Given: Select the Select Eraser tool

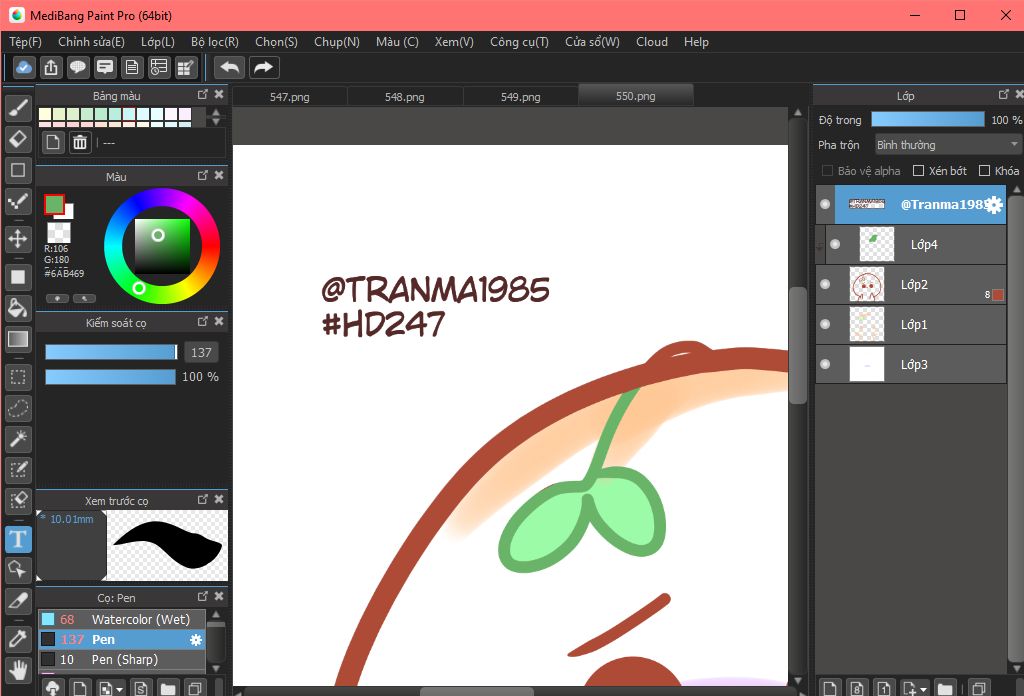Looking at the screenshot, I should (18, 501).
